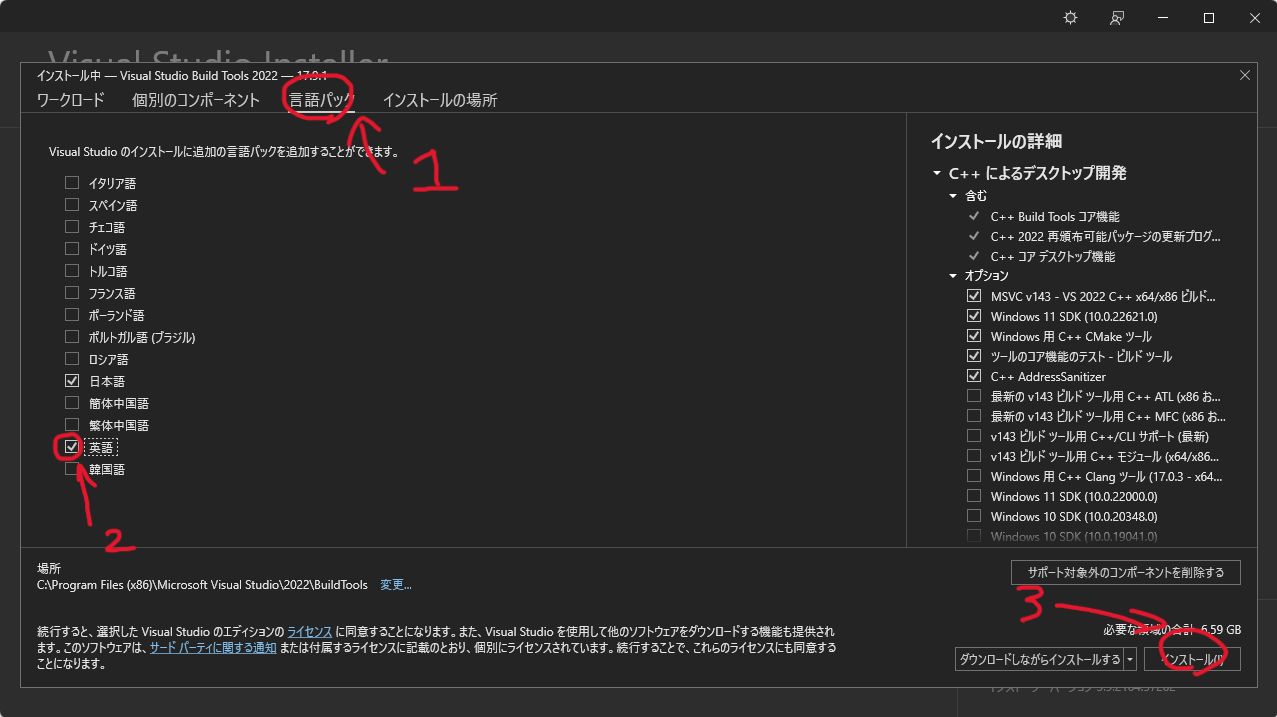The height and width of the screenshot is (717, 1277).
Task: Select the 韓国語 language pack
Action: point(71,468)
